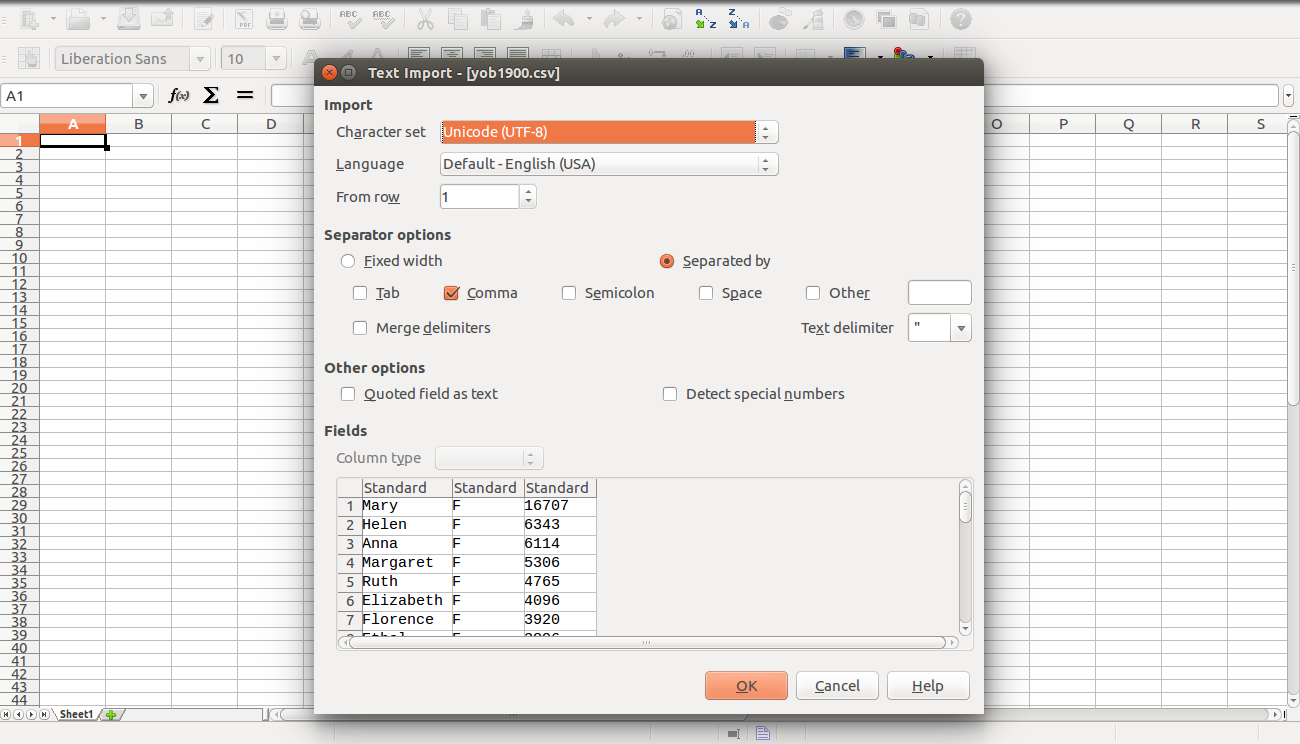Enable Quoted field as text

click(348, 394)
